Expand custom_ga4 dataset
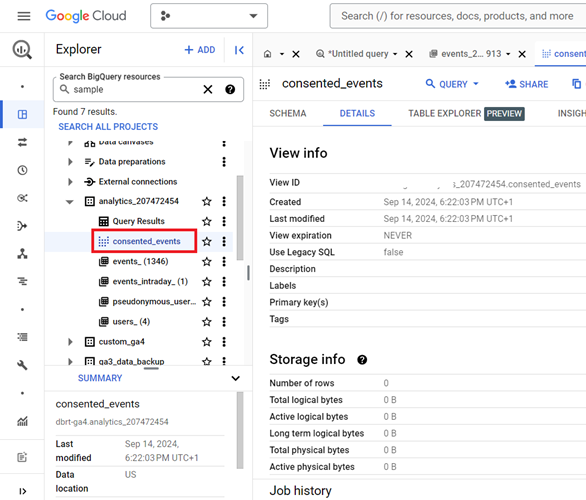The height and width of the screenshot is (500, 586). [70, 342]
